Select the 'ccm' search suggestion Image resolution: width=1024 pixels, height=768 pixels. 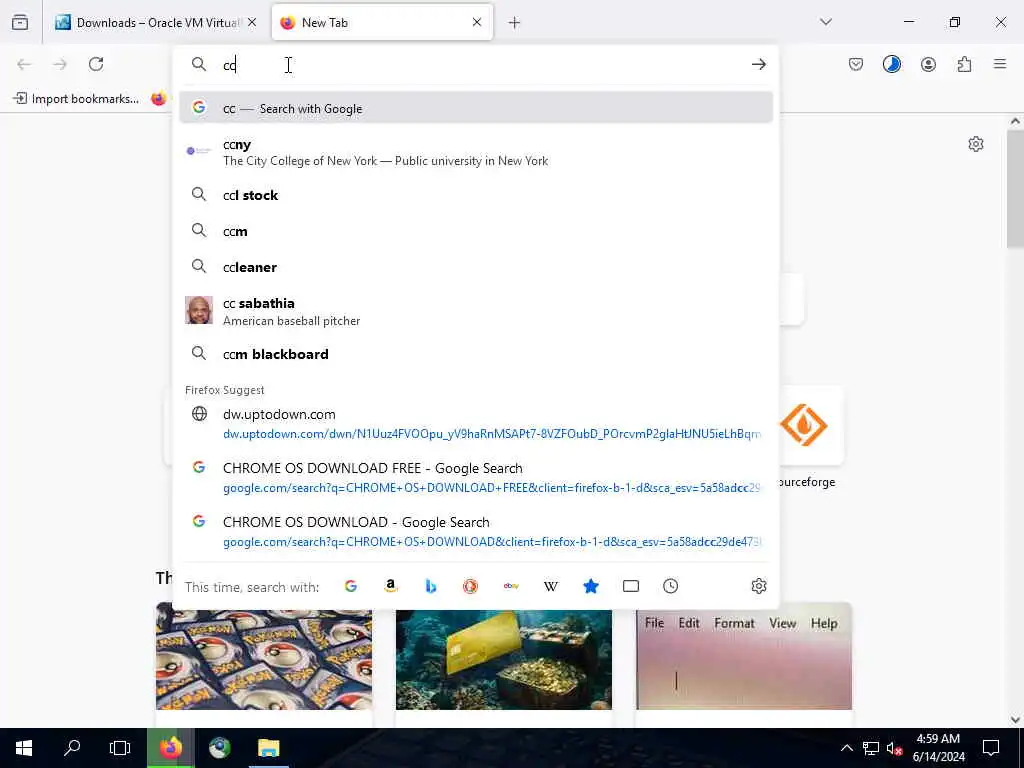tap(476, 231)
